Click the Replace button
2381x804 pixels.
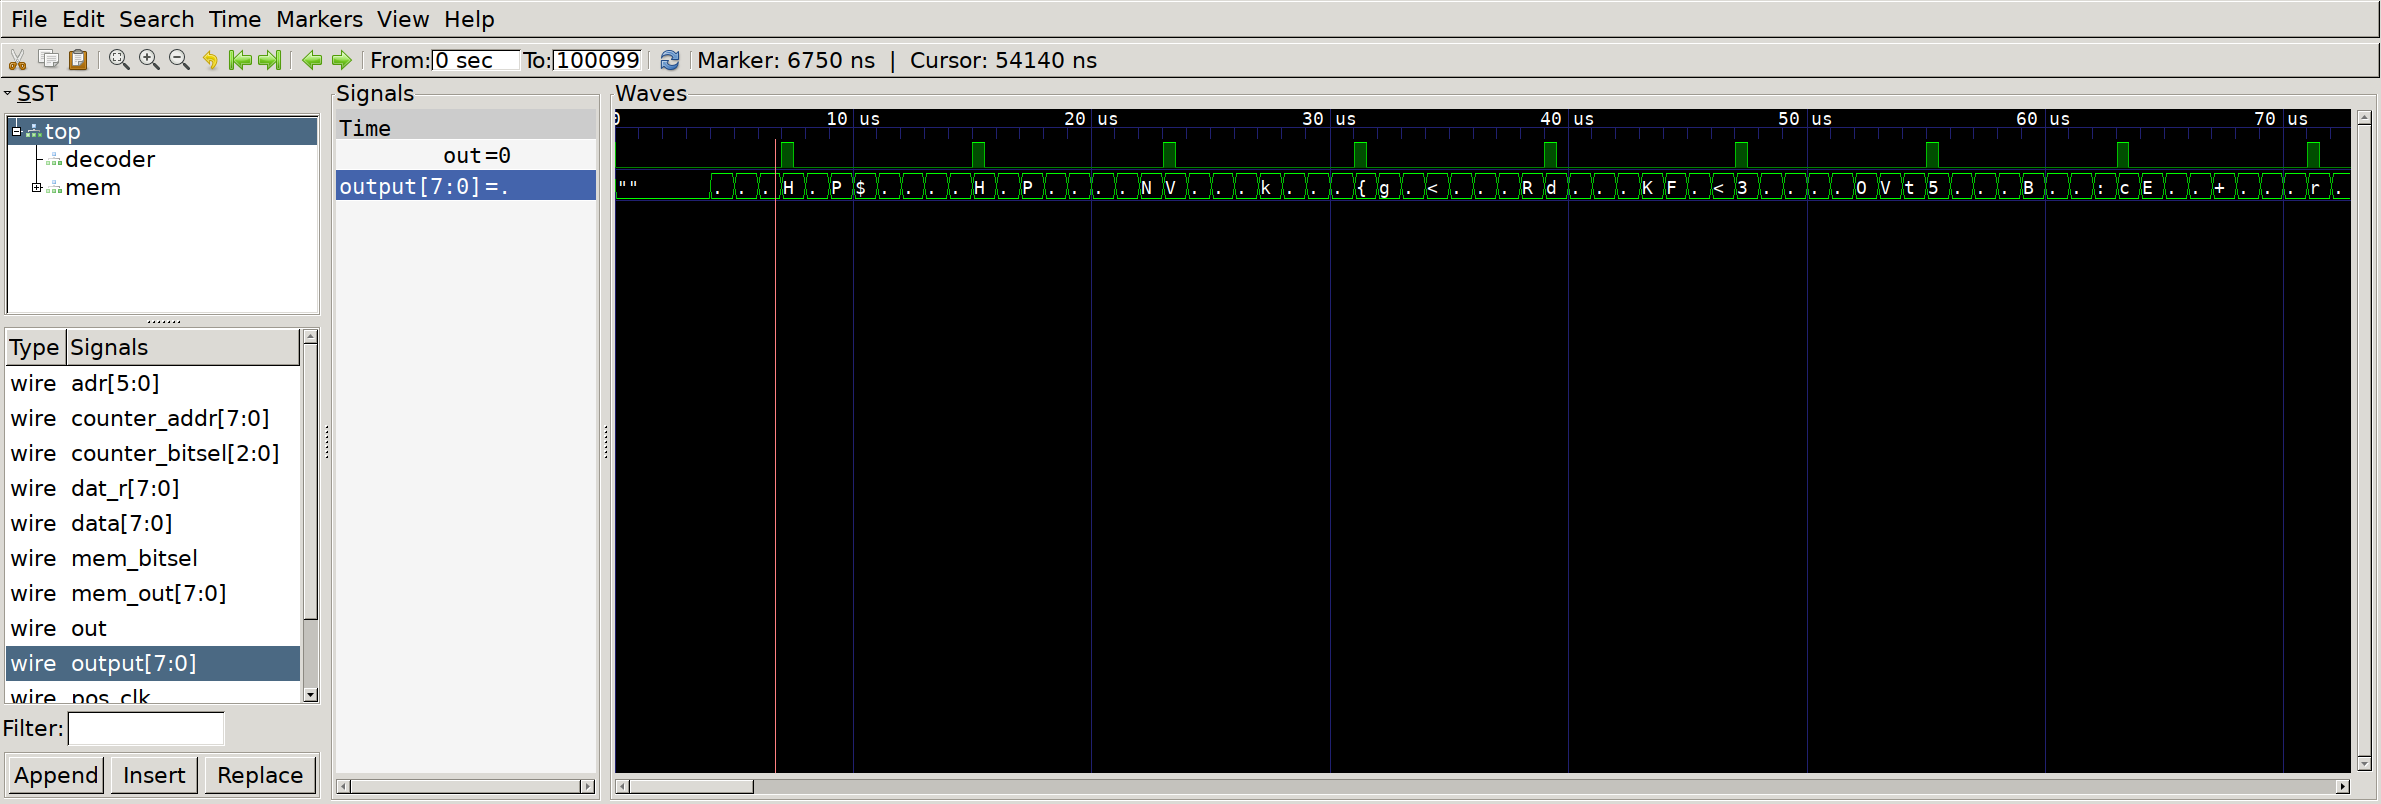(x=260, y=775)
